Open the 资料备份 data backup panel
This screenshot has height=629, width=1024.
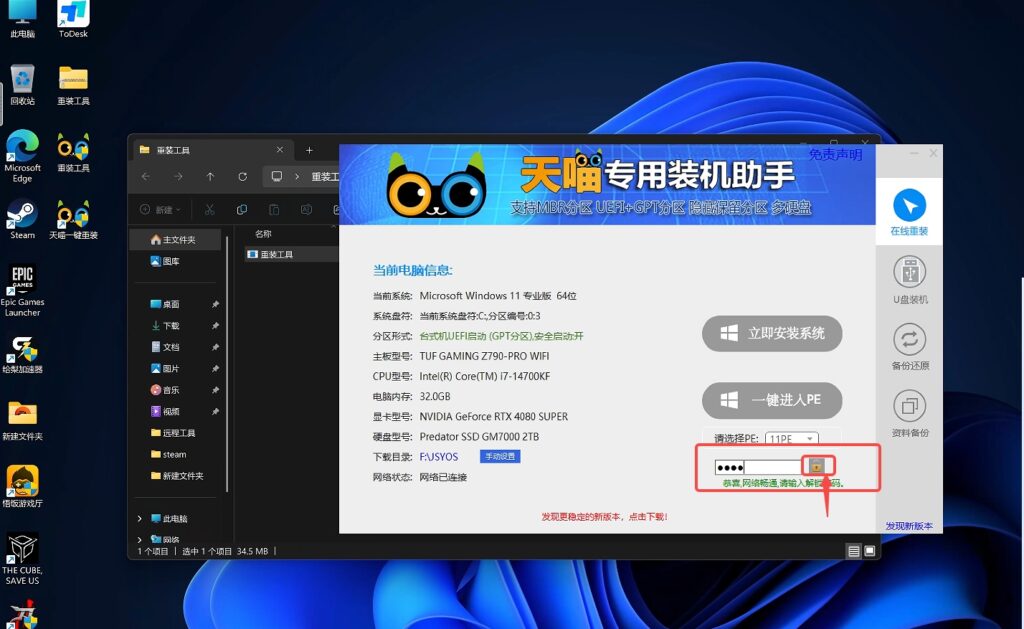point(909,414)
